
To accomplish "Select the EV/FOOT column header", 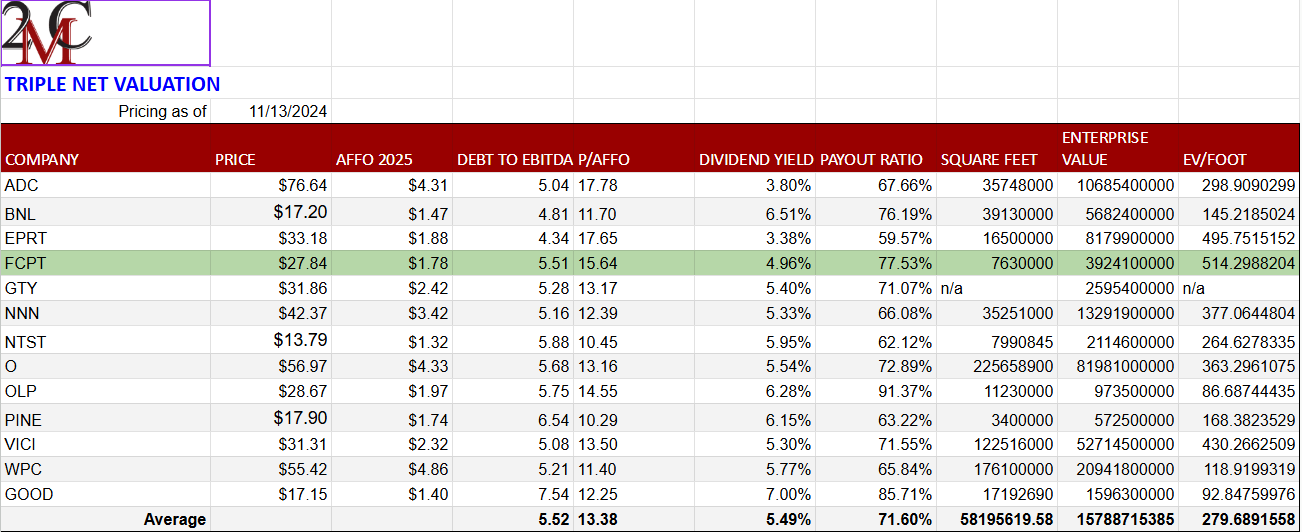I will click(1214, 159).
